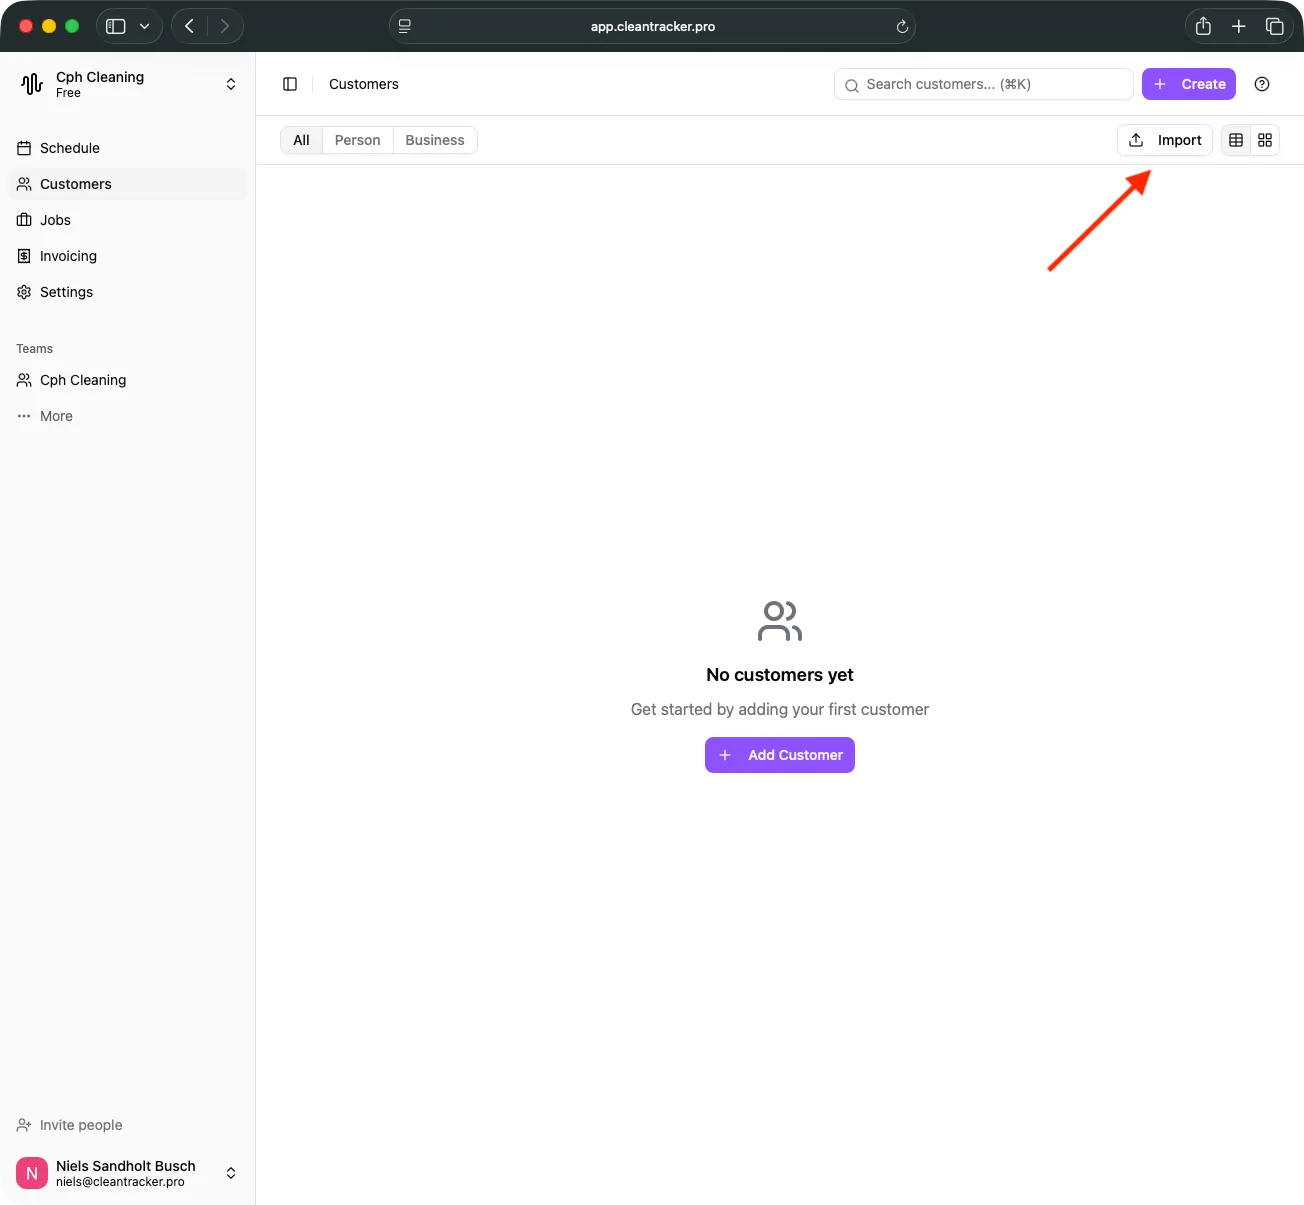The height and width of the screenshot is (1205, 1304).
Task: Open the account switcher next to Niels Sandholt Busch
Action: [230, 1173]
